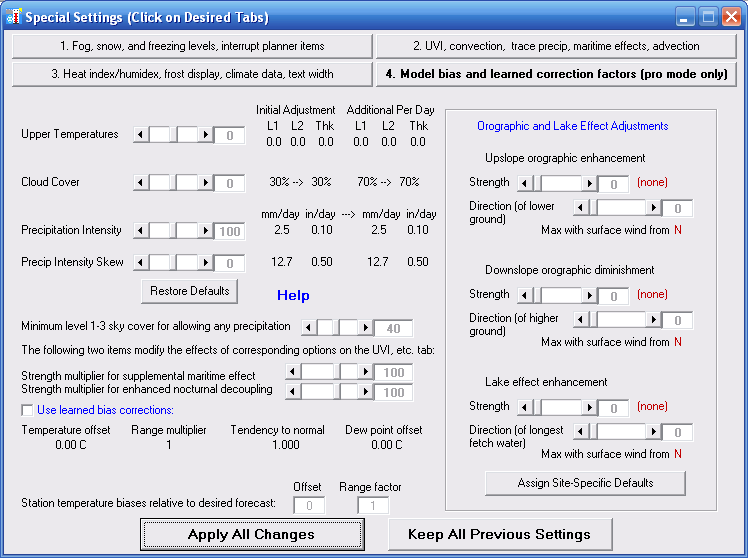Screen dimensions: 748x558
Task: Click left arrow of Precip Intensity Skew slider
Action: (x=140, y=263)
